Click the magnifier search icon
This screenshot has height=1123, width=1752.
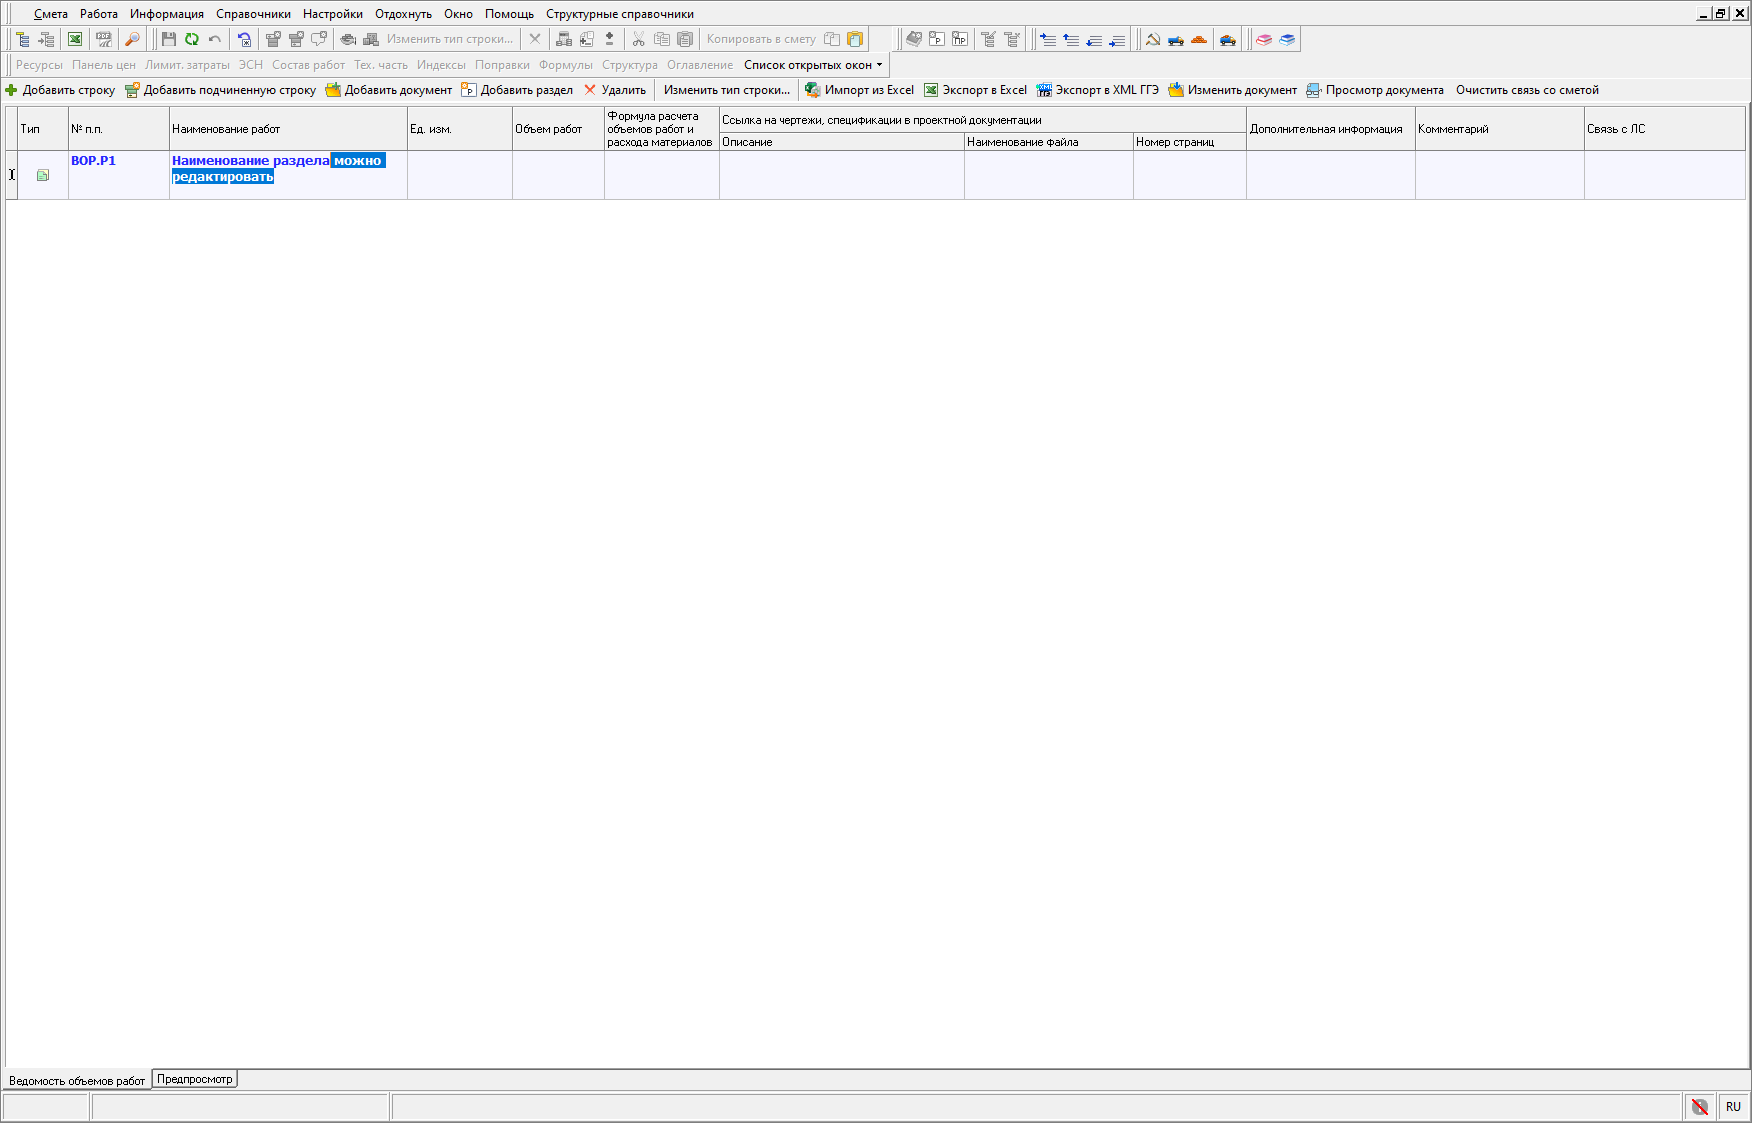[132, 39]
